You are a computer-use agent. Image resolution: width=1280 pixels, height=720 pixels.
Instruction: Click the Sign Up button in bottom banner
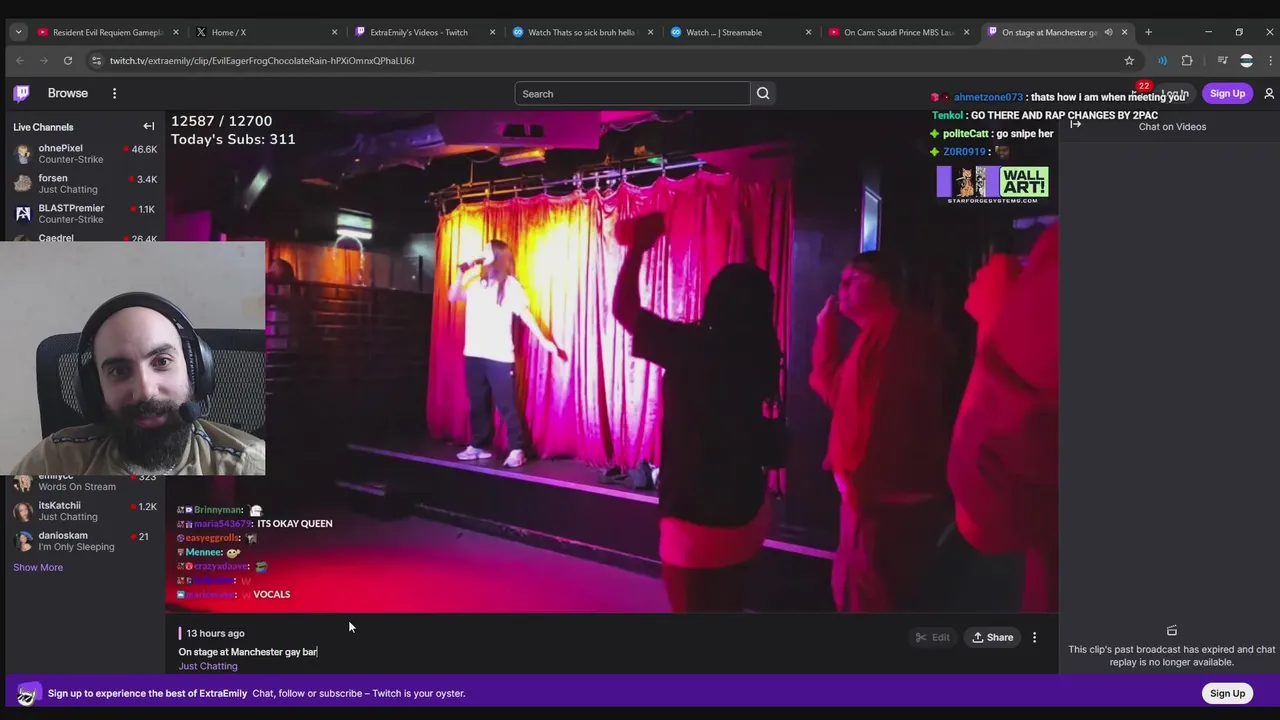1227,693
